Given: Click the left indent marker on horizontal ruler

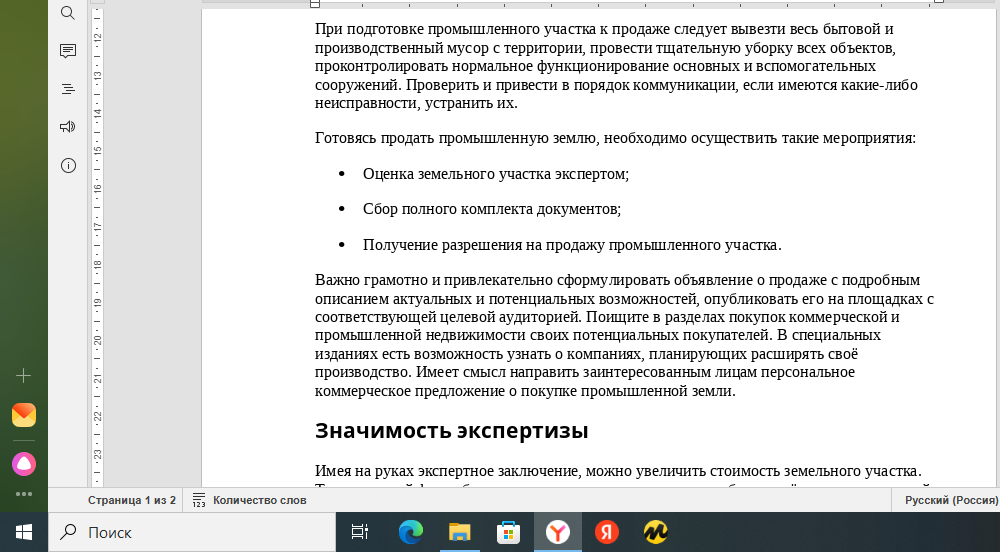Looking at the screenshot, I should [314, 4].
